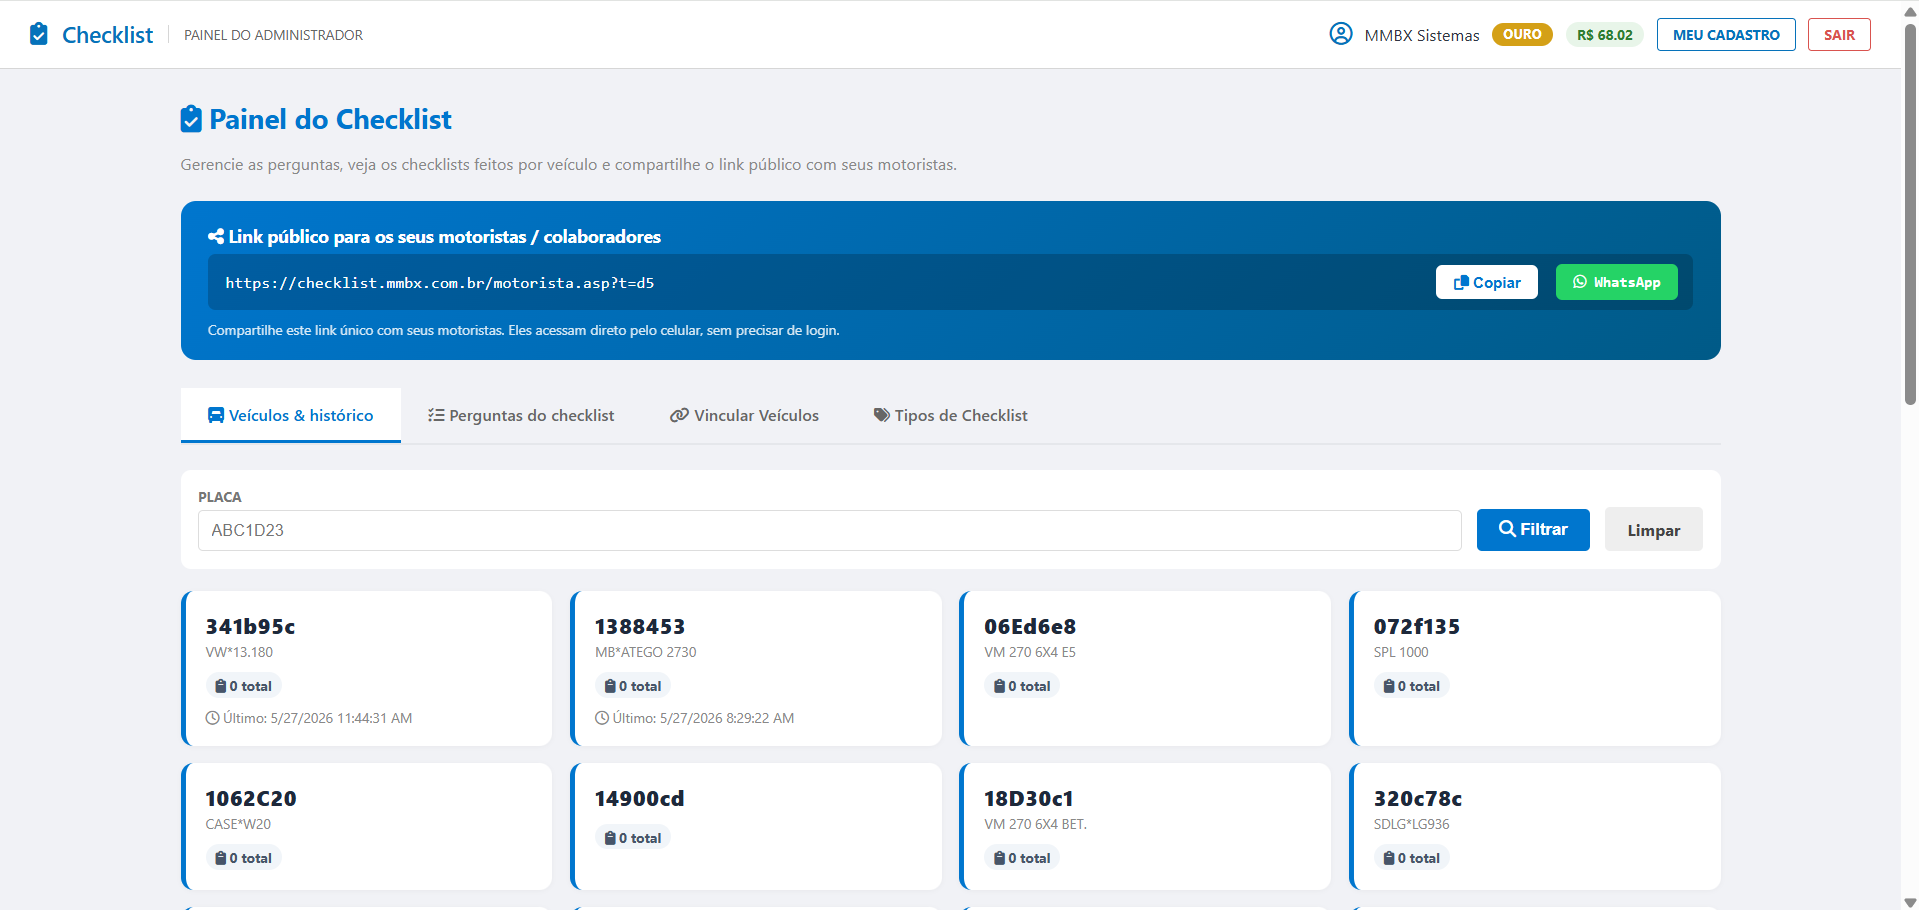Click the CASE*W20 model text
This screenshot has width=1919, height=910.
tap(238, 824)
